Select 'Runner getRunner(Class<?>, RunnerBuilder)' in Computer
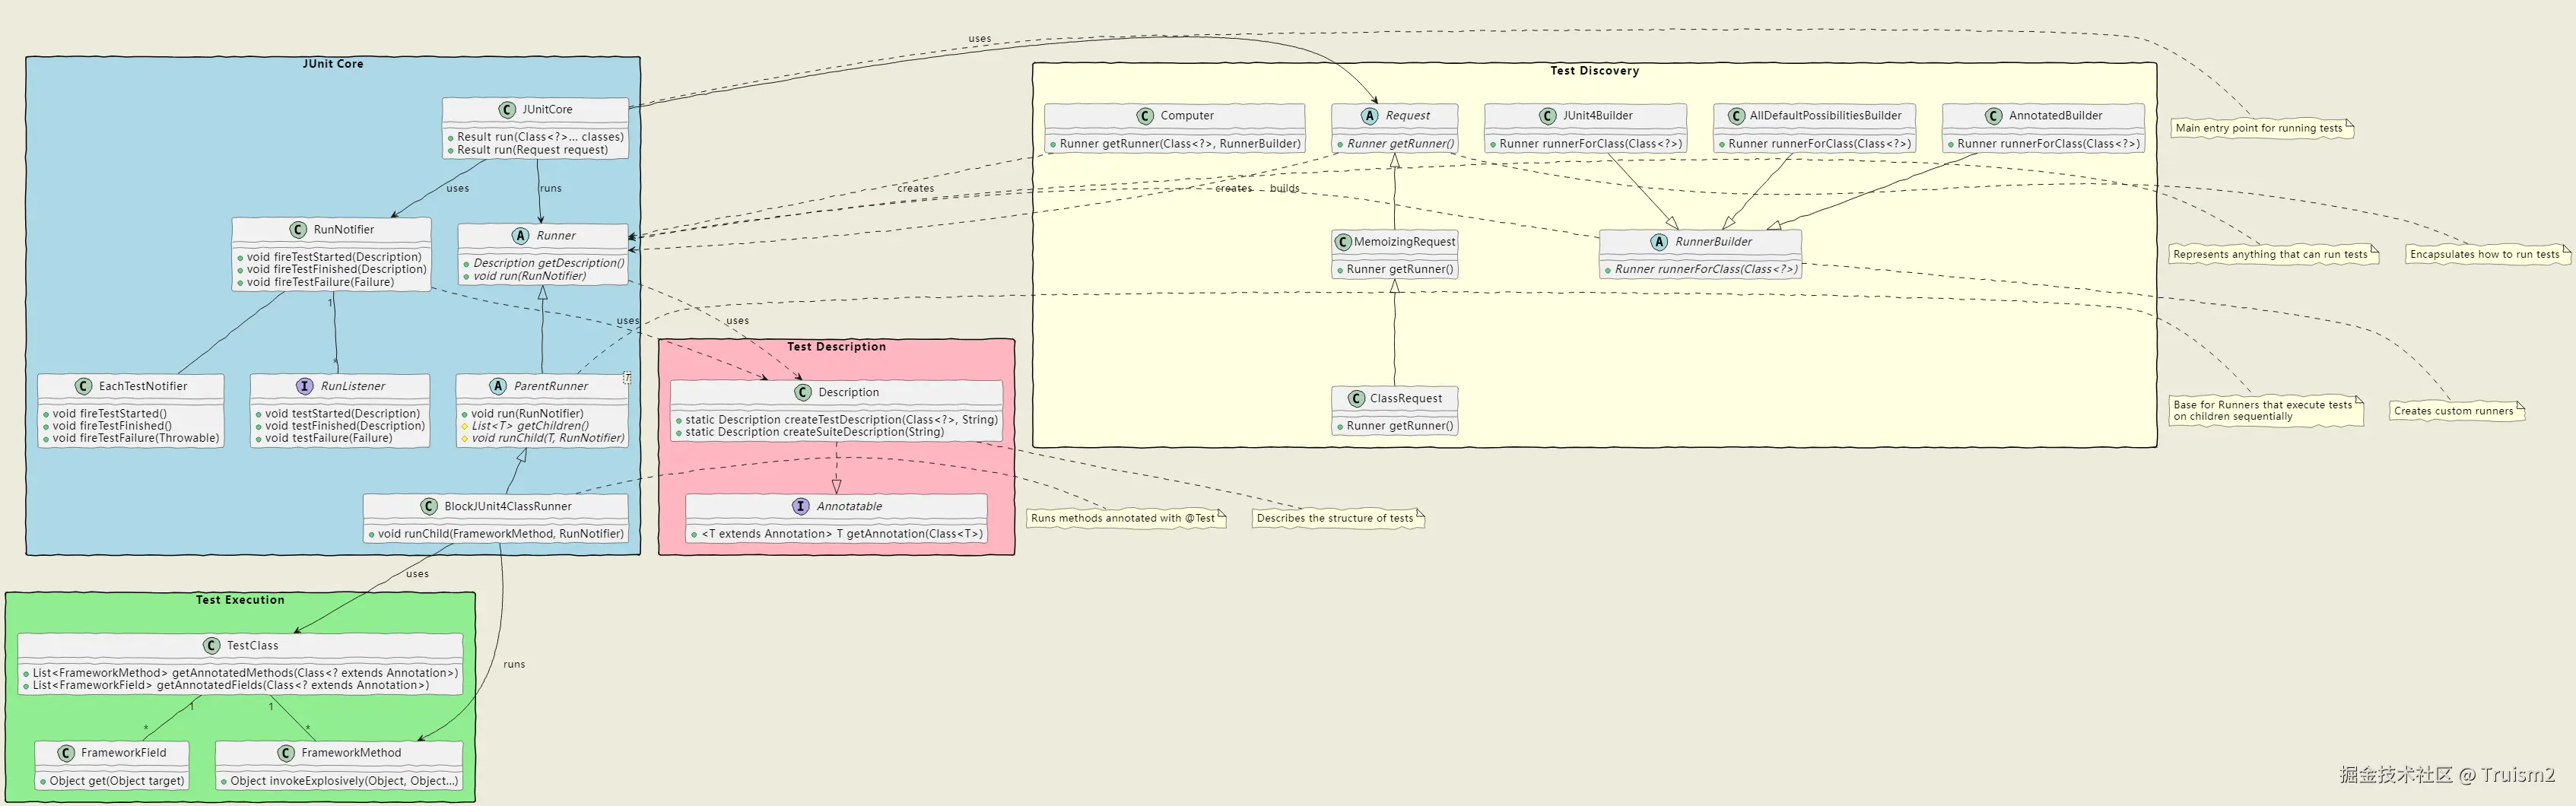Screen dimensions: 2576x806 1180,144
